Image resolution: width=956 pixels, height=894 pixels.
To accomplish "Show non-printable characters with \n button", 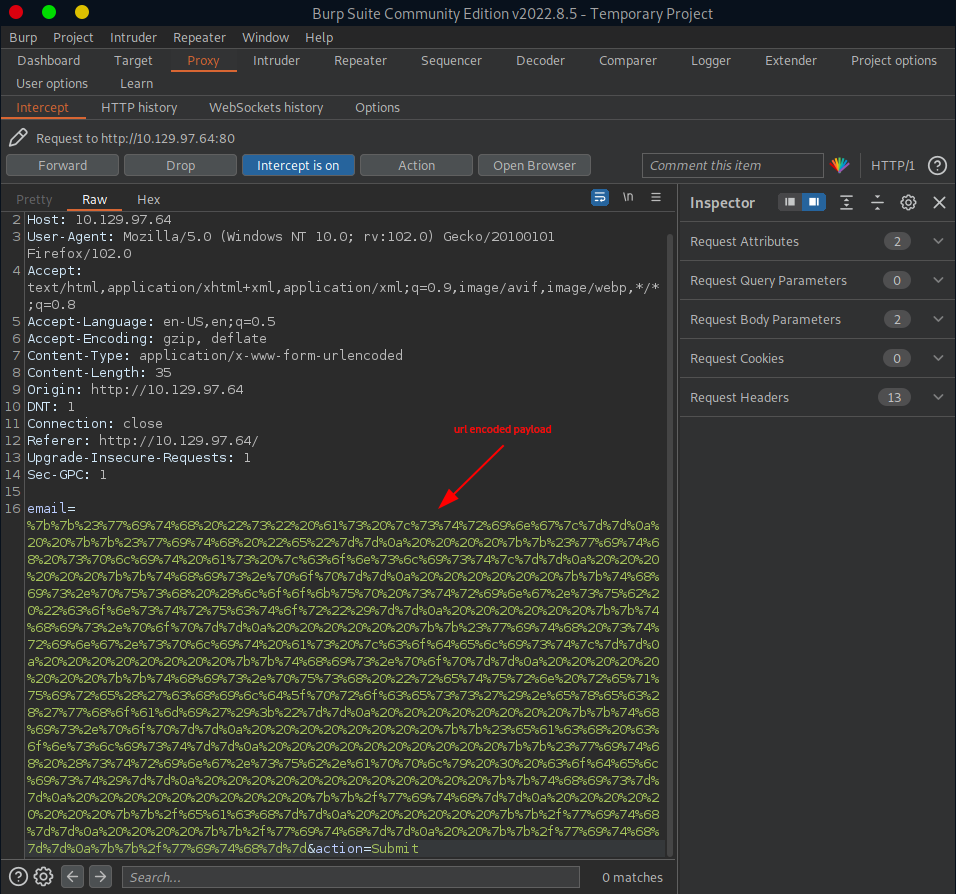I will 628,197.
